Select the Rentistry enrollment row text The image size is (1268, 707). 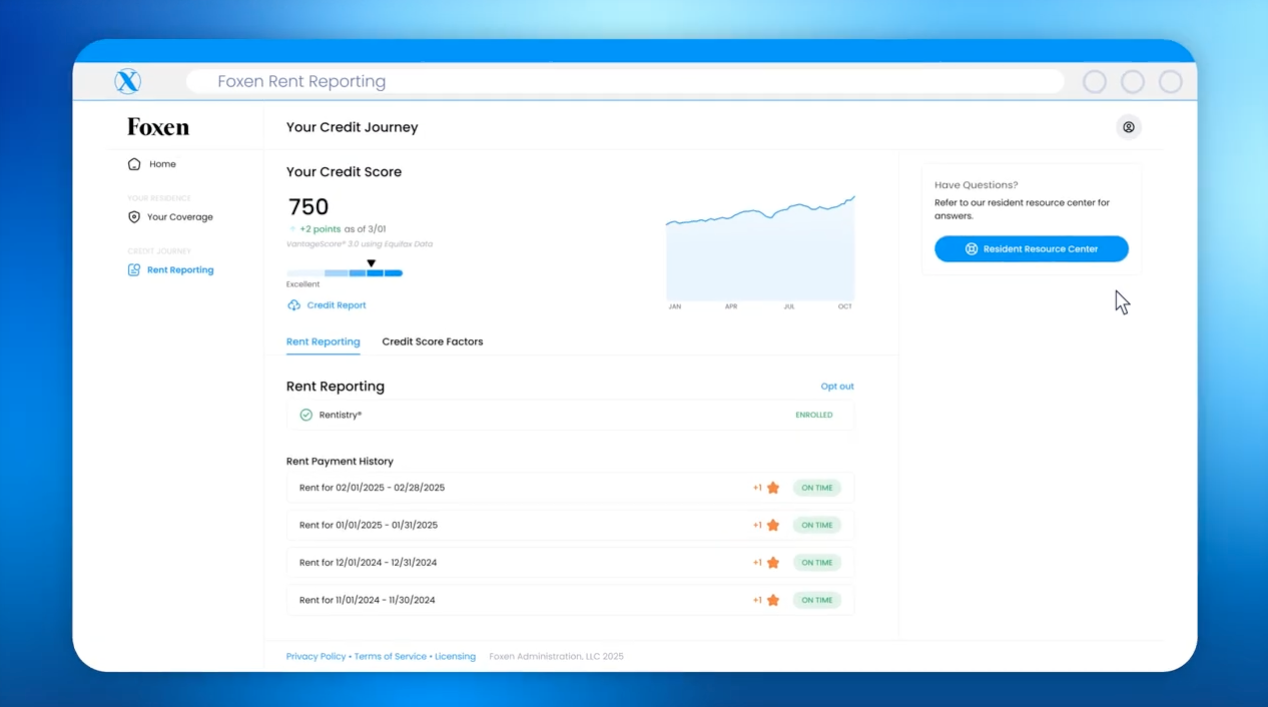pyautogui.click(x=340, y=415)
